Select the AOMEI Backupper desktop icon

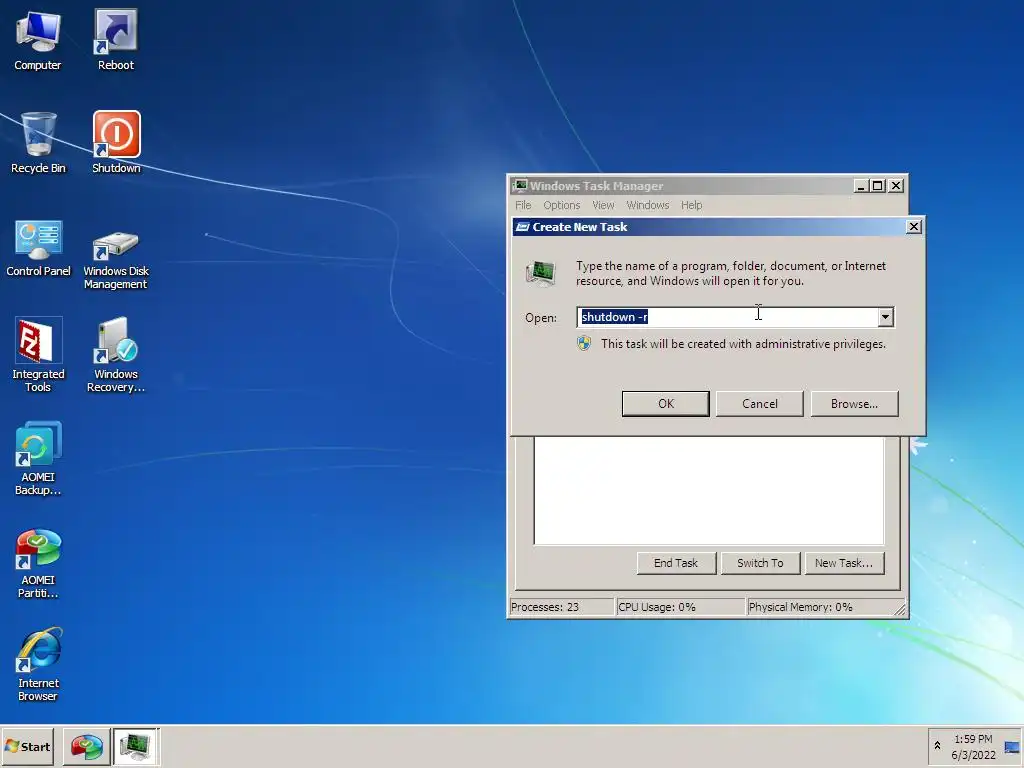tap(38, 458)
